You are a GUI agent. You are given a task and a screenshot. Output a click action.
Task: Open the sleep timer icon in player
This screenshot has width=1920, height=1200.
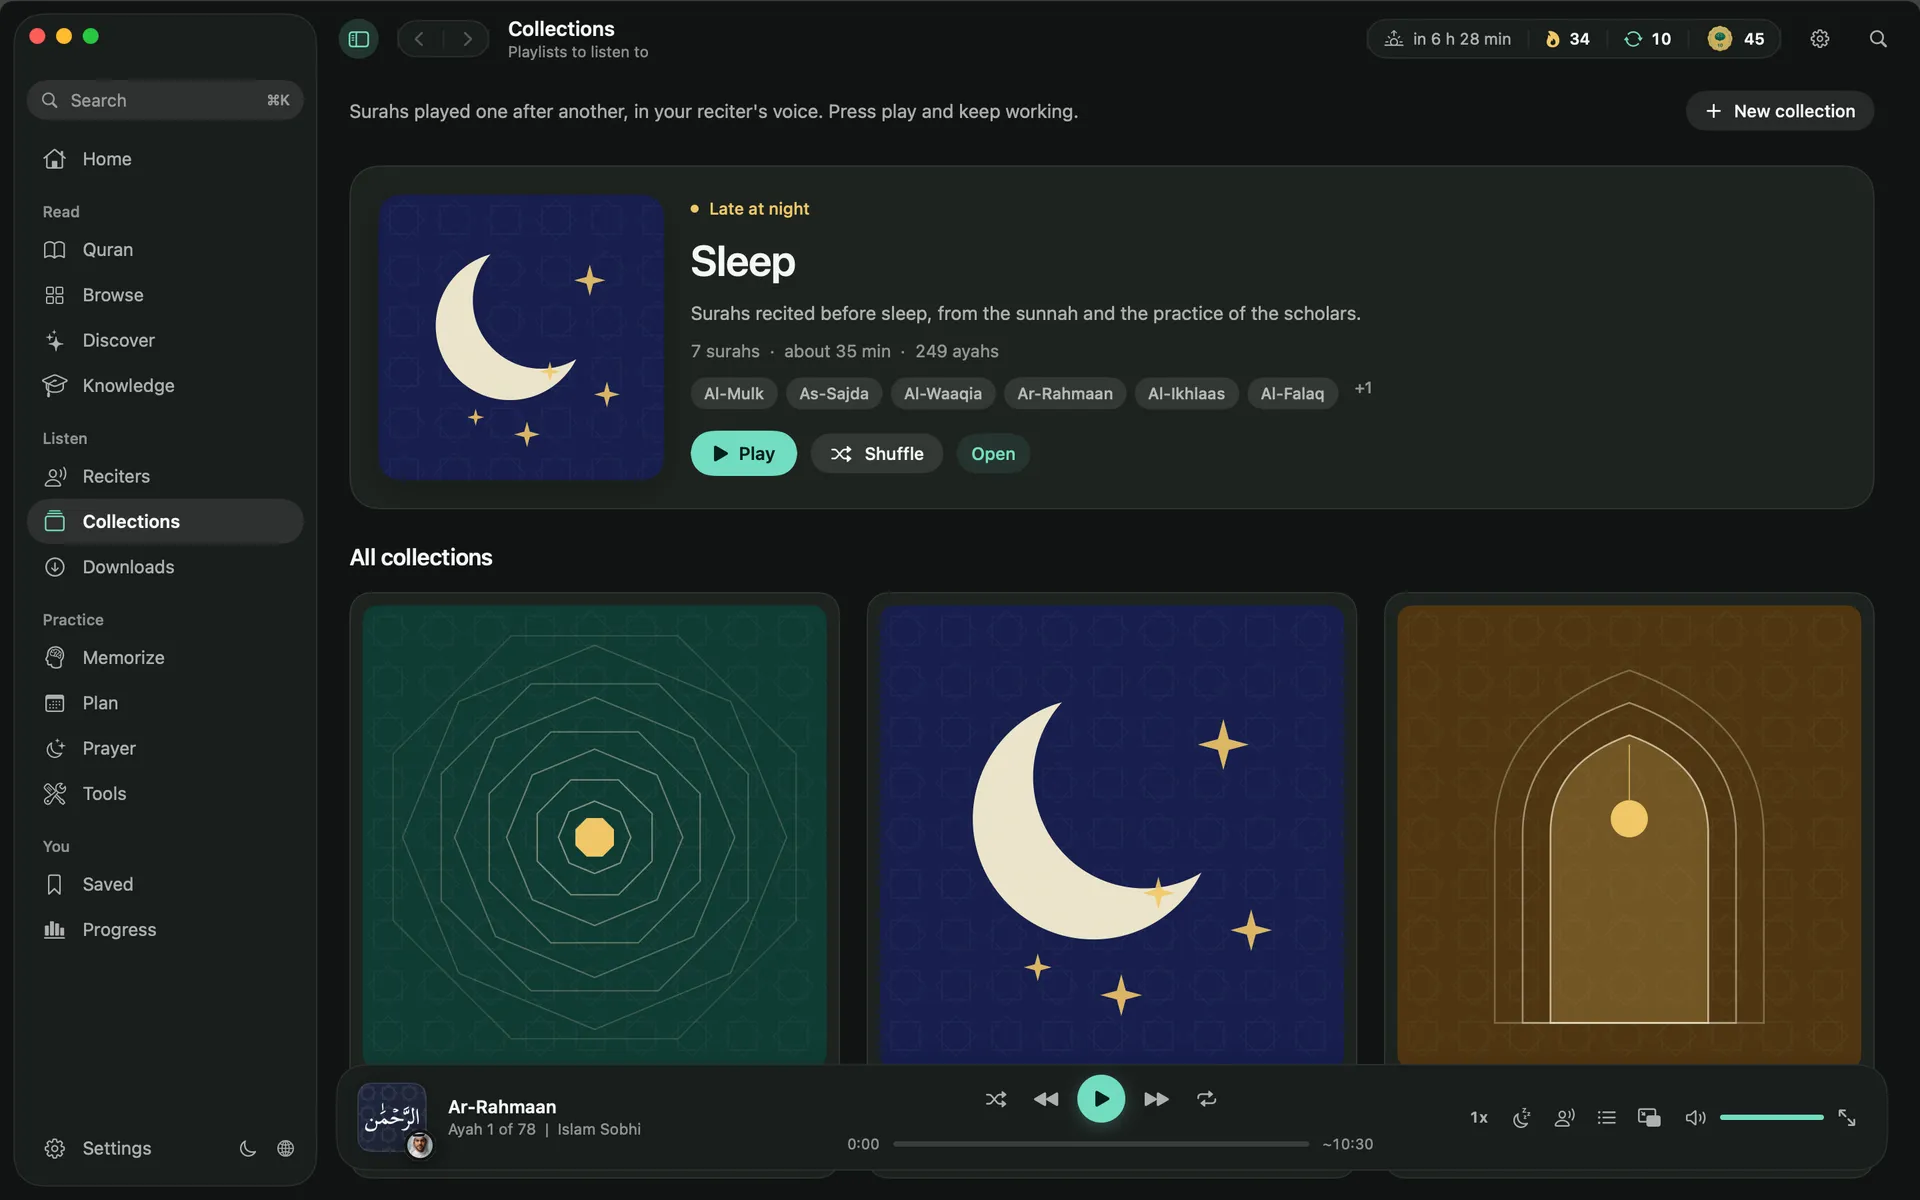[1522, 1118]
